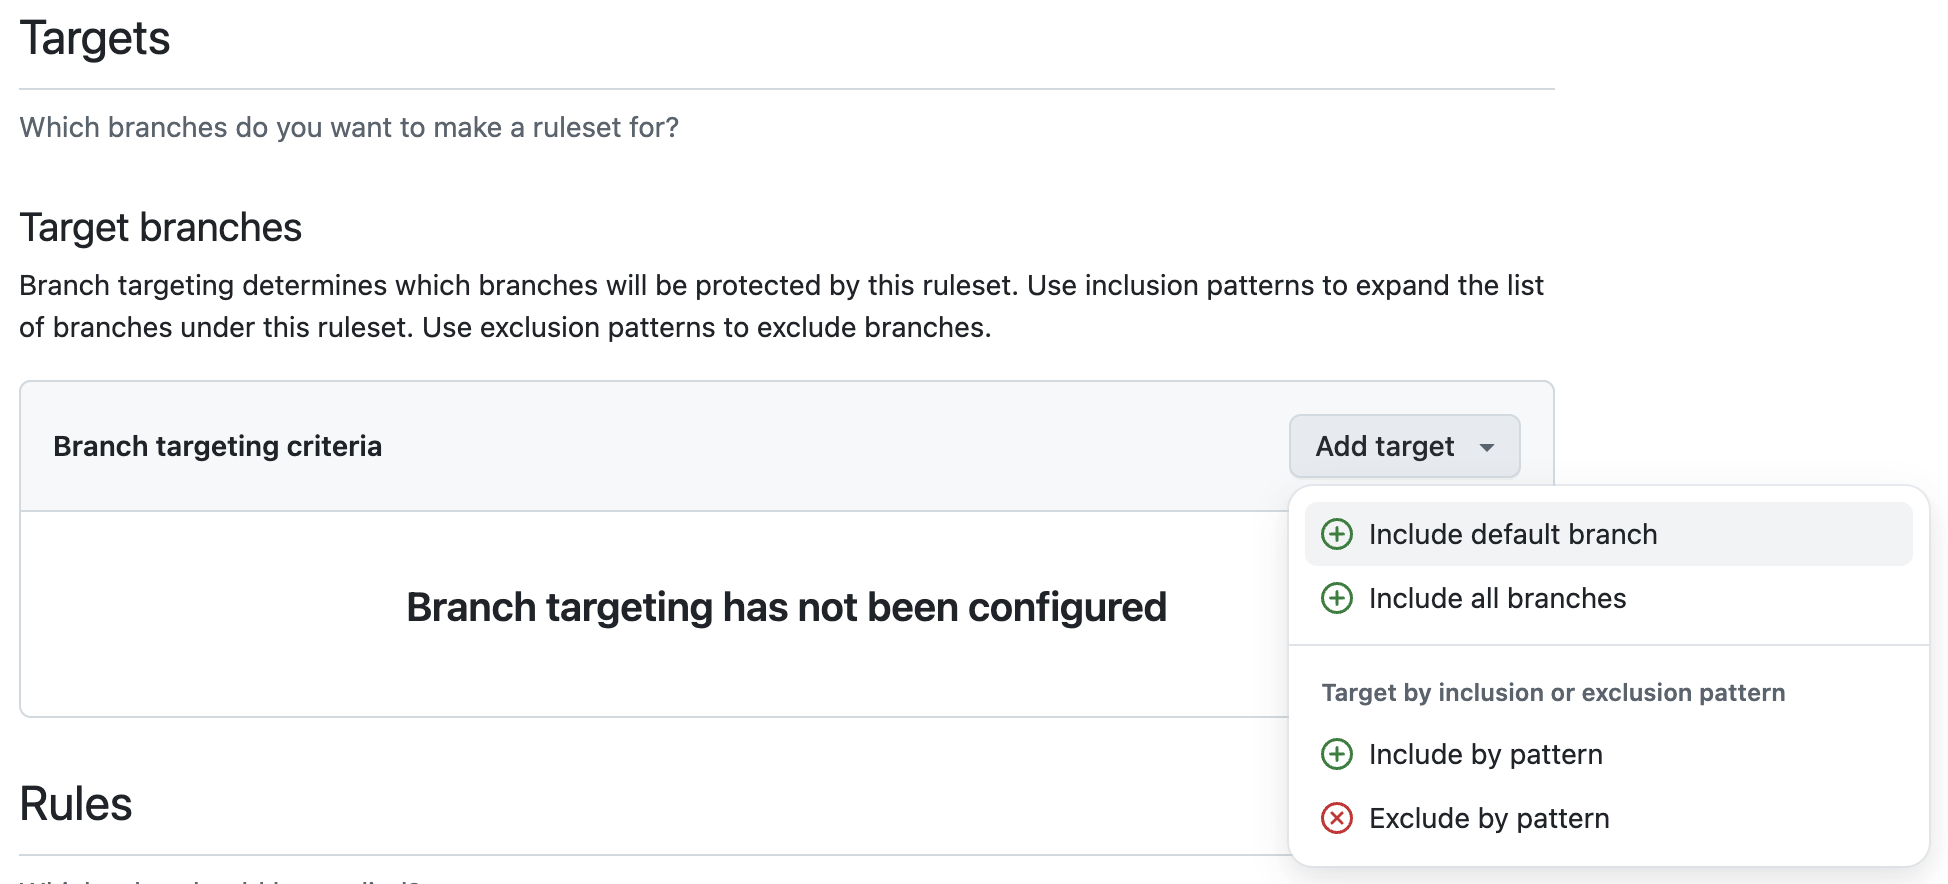The width and height of the screenshot is (1948, 884).
Task: Click the red X icon beside Exclude by pattern
Action: pos(1336,818)
